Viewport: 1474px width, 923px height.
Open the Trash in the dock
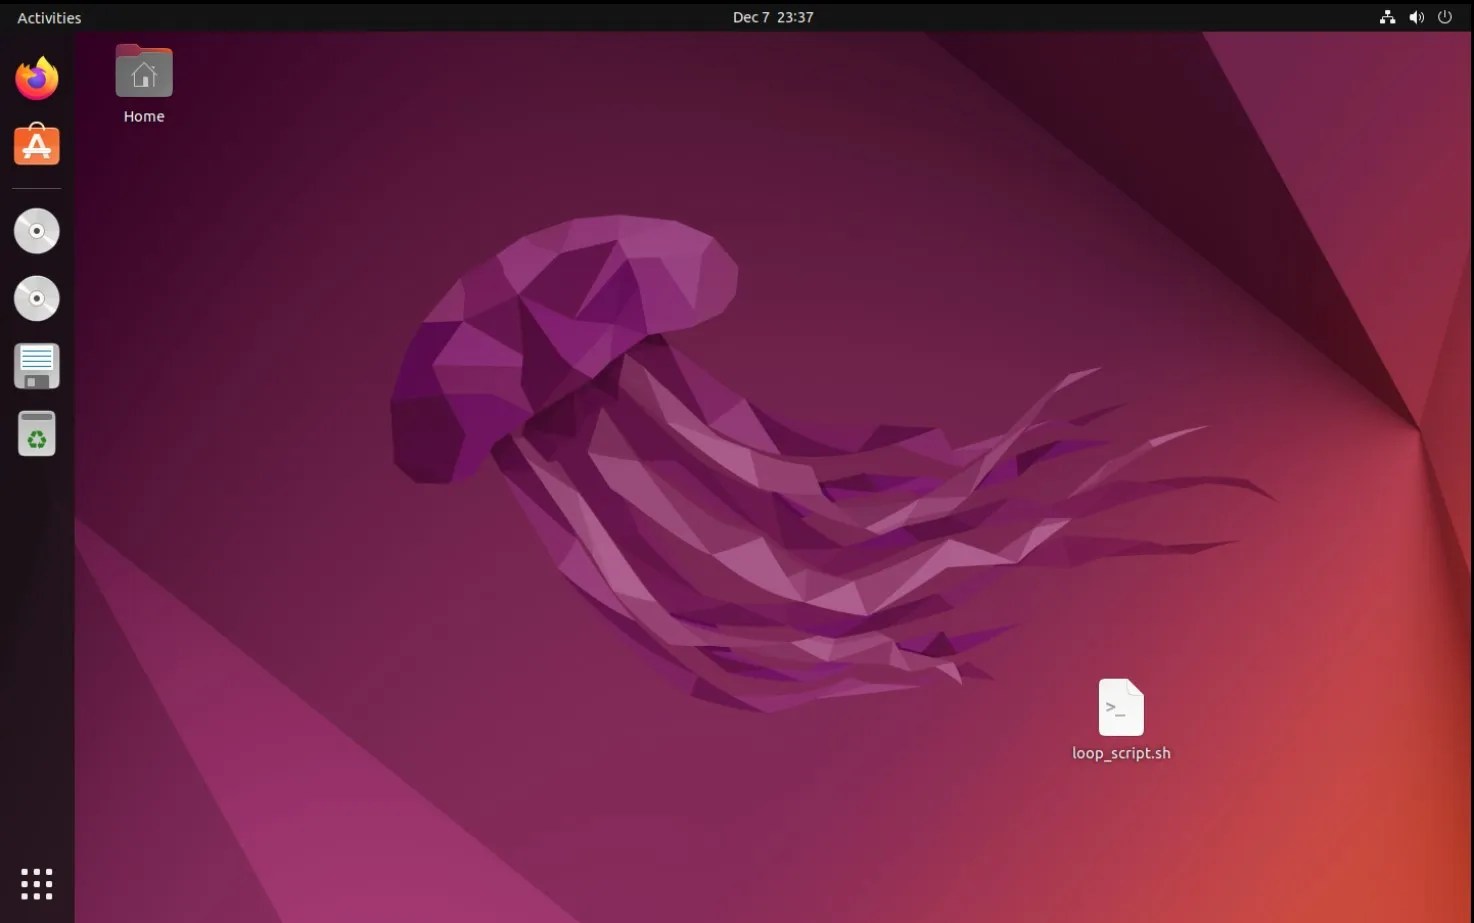(37, 434)
